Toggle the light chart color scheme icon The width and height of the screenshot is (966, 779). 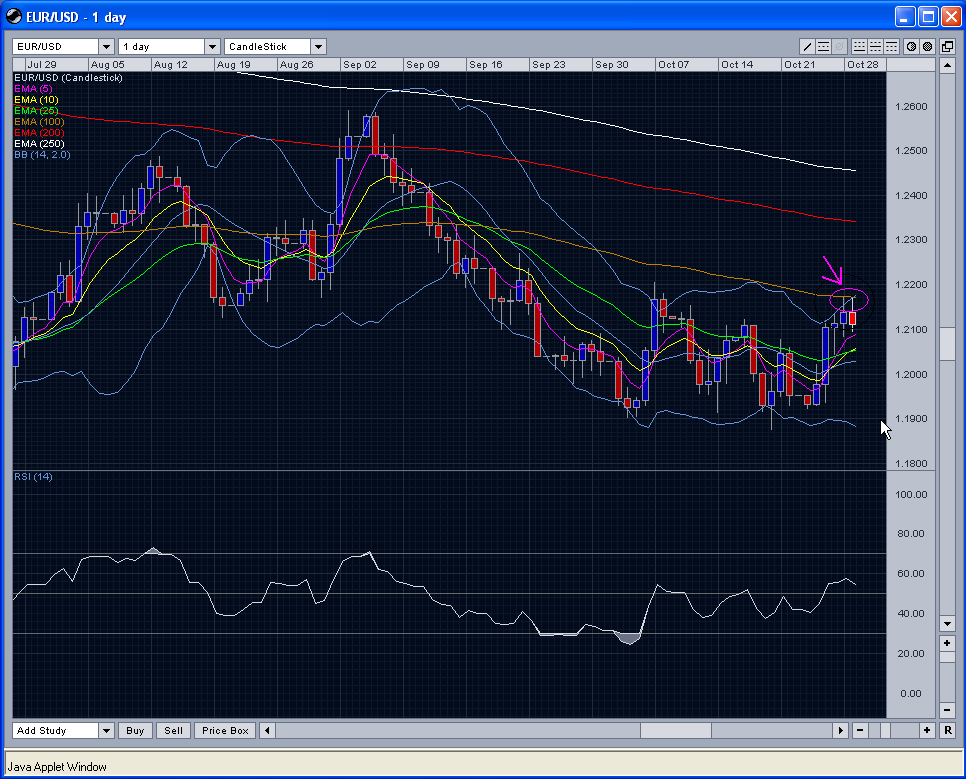click(911, 46)
